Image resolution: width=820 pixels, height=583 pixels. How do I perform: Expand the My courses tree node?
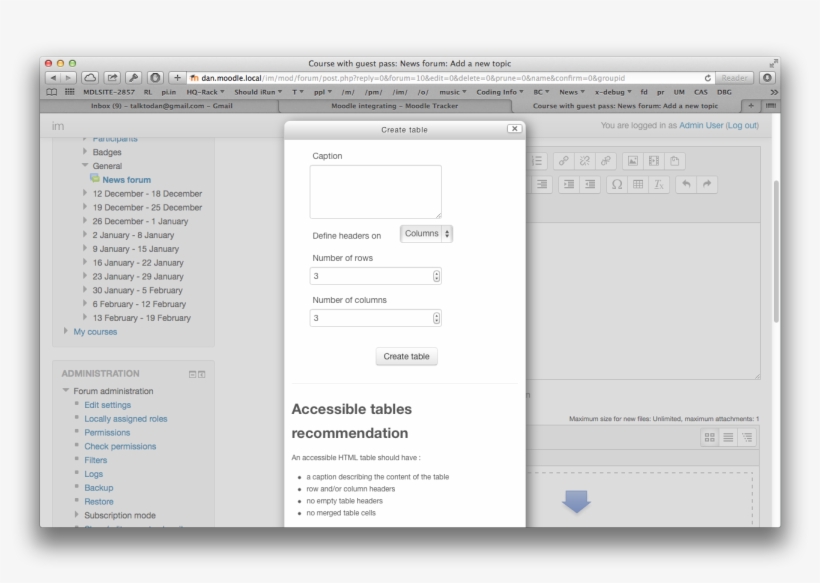pyautogui.click(x=67, y=332)
